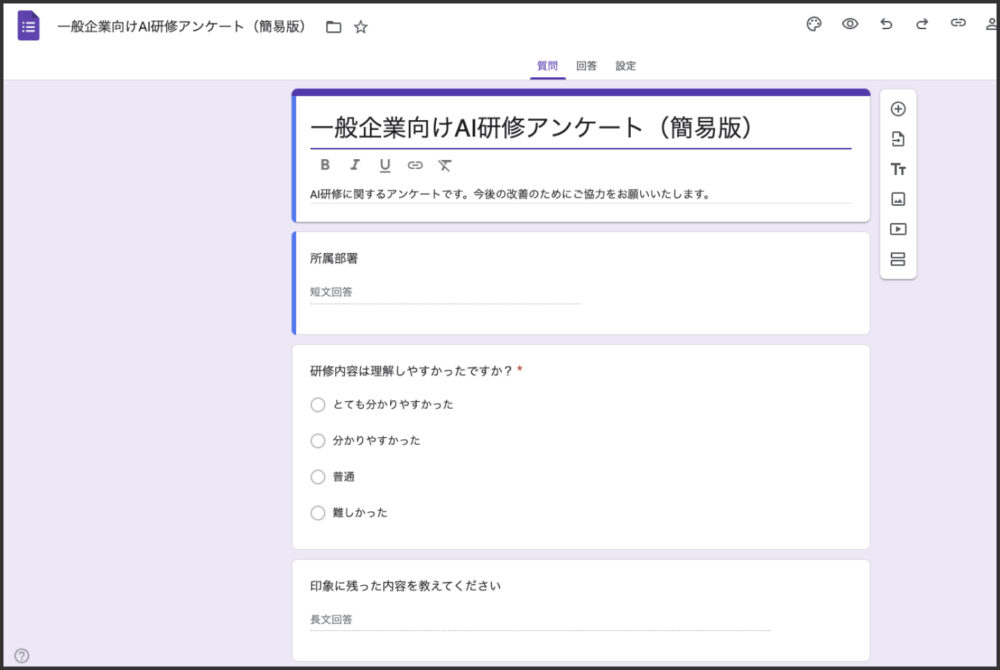1000x670 pixels.
Task: Select the とても分かりやすかった option
Action: [x=318, y=405]
